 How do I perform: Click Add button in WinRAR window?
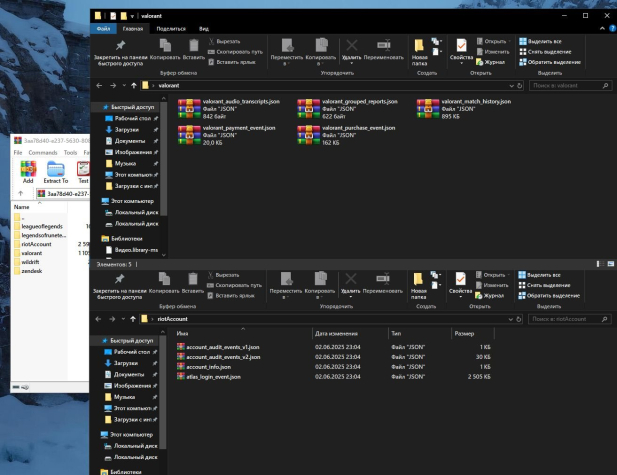click(x=28, y=172)
